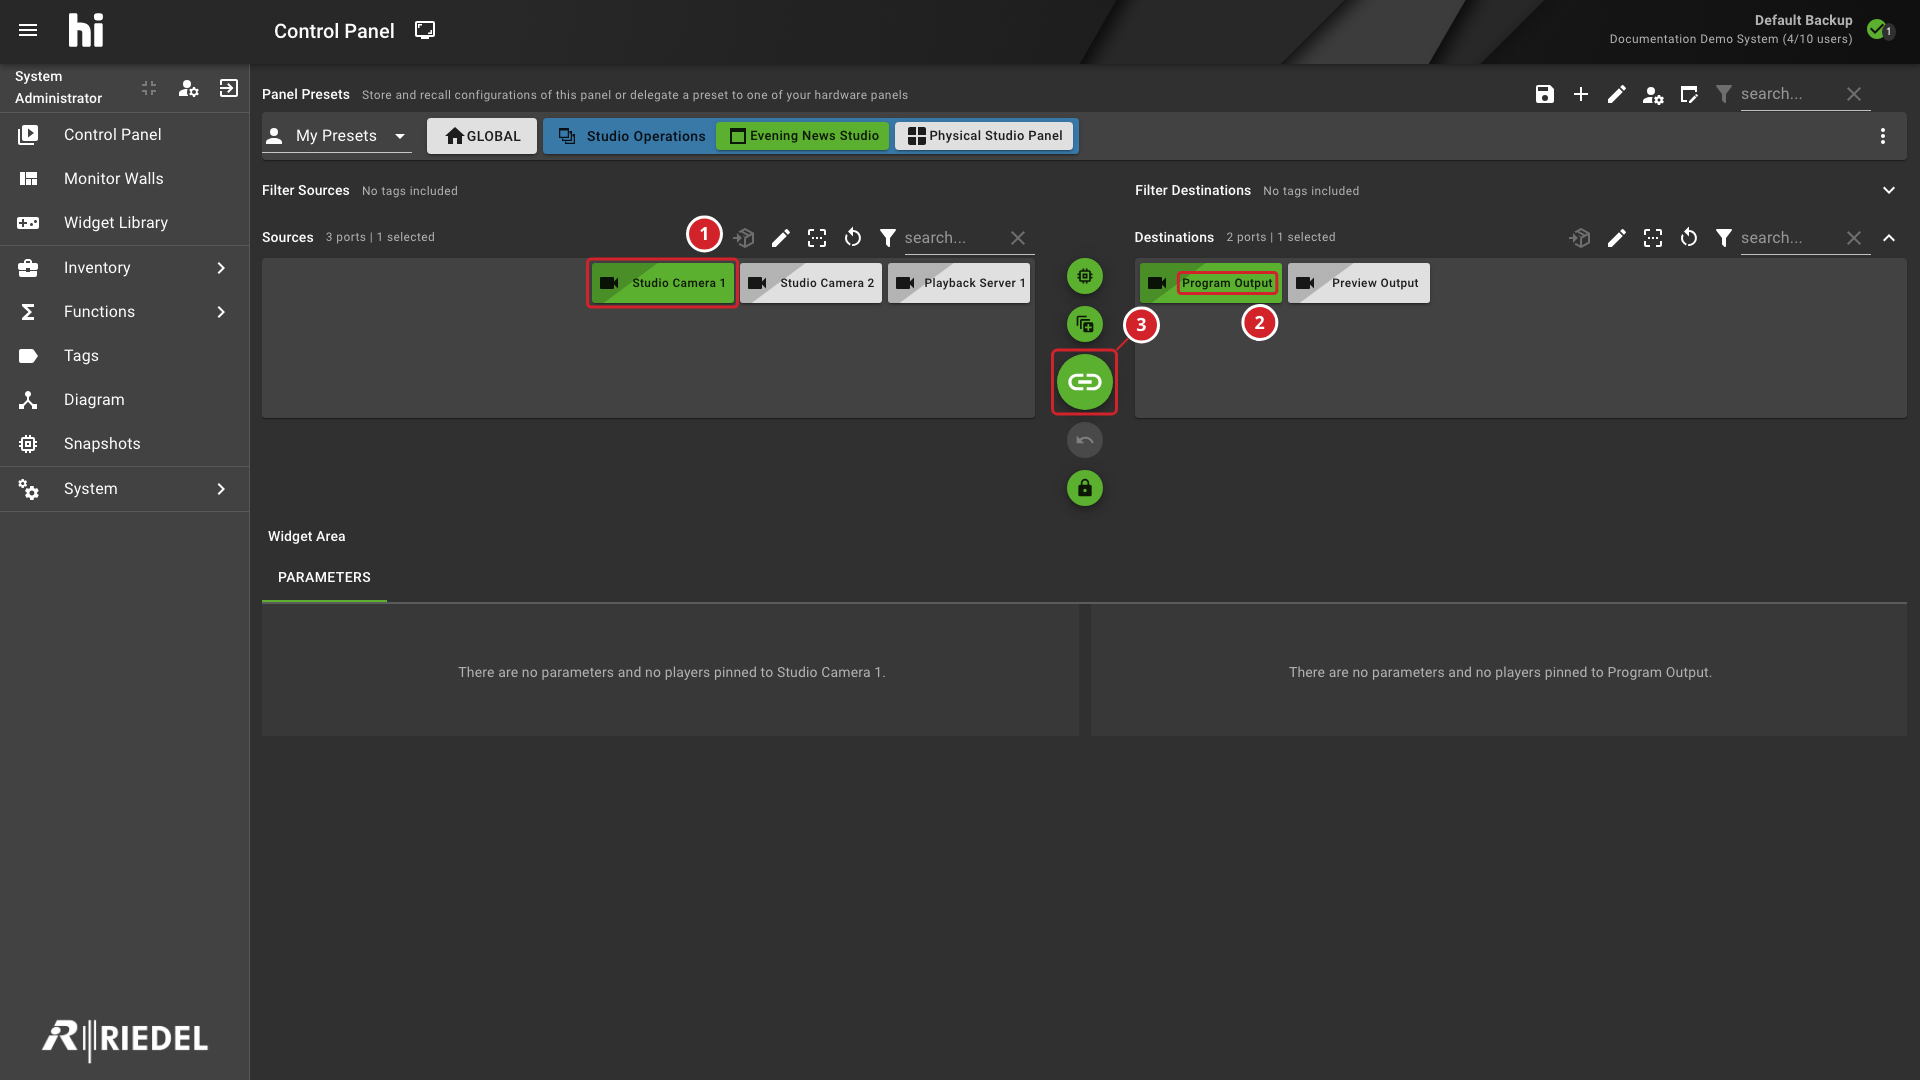
Task: Click logout icon in user header
Action: coord(229,88)
